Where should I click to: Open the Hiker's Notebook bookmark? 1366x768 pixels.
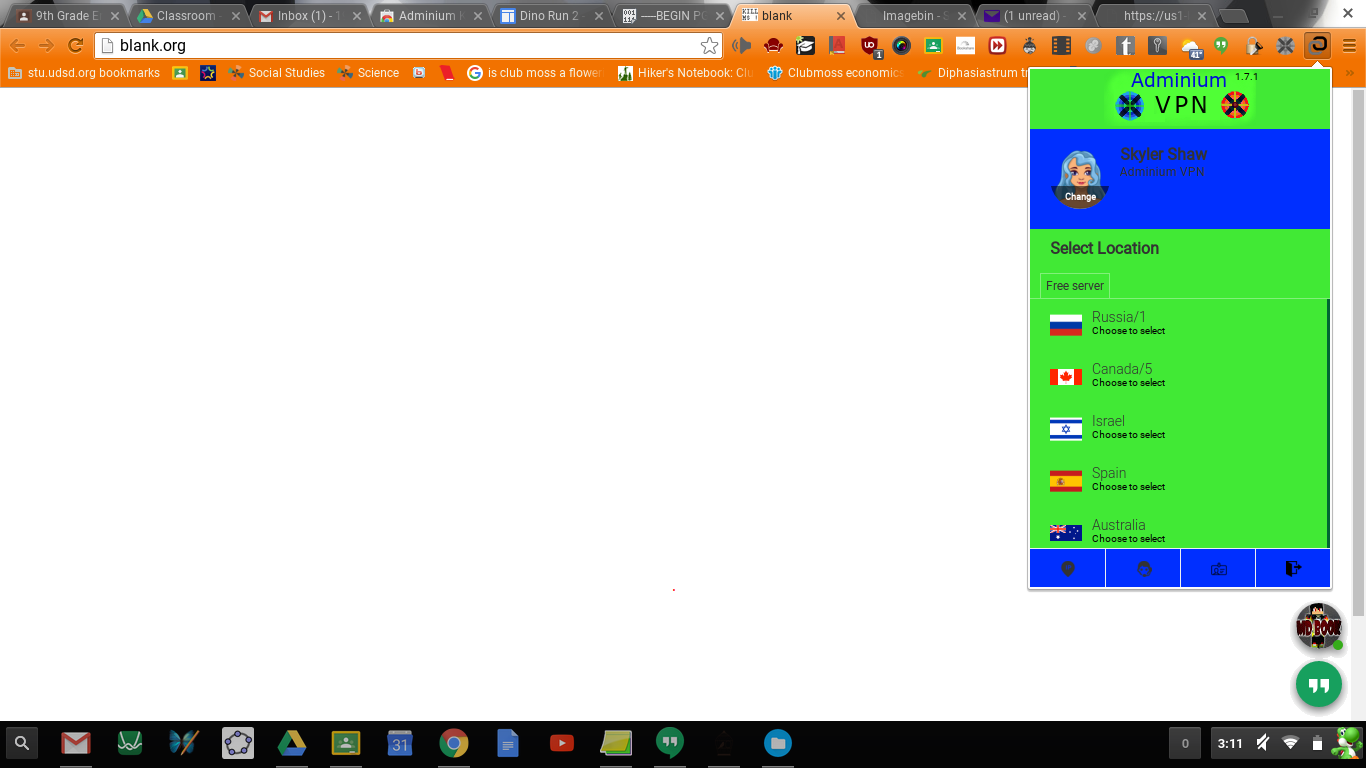pos(685,73)
